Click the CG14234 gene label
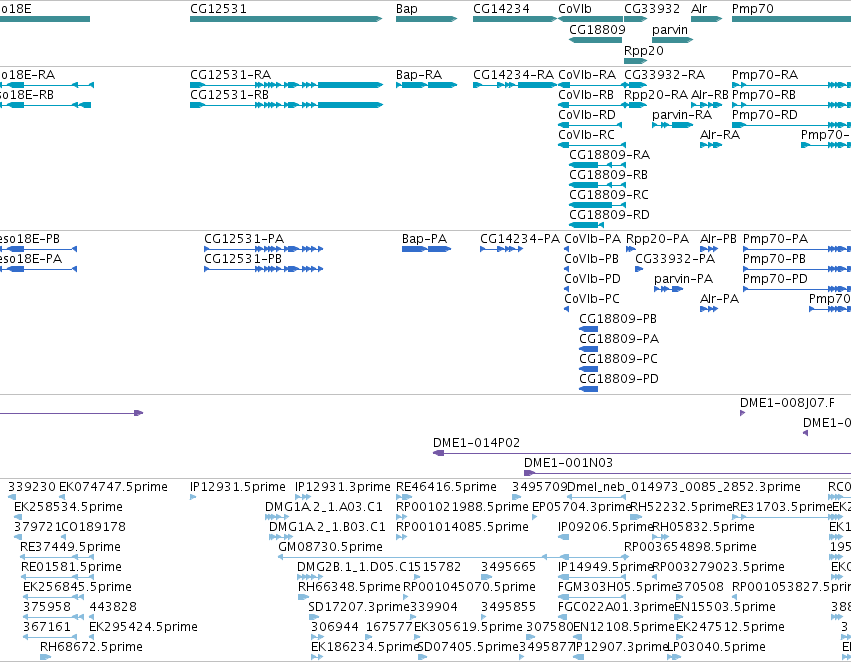Viewport: 851px width, 662px height. [x=501, y=9]
